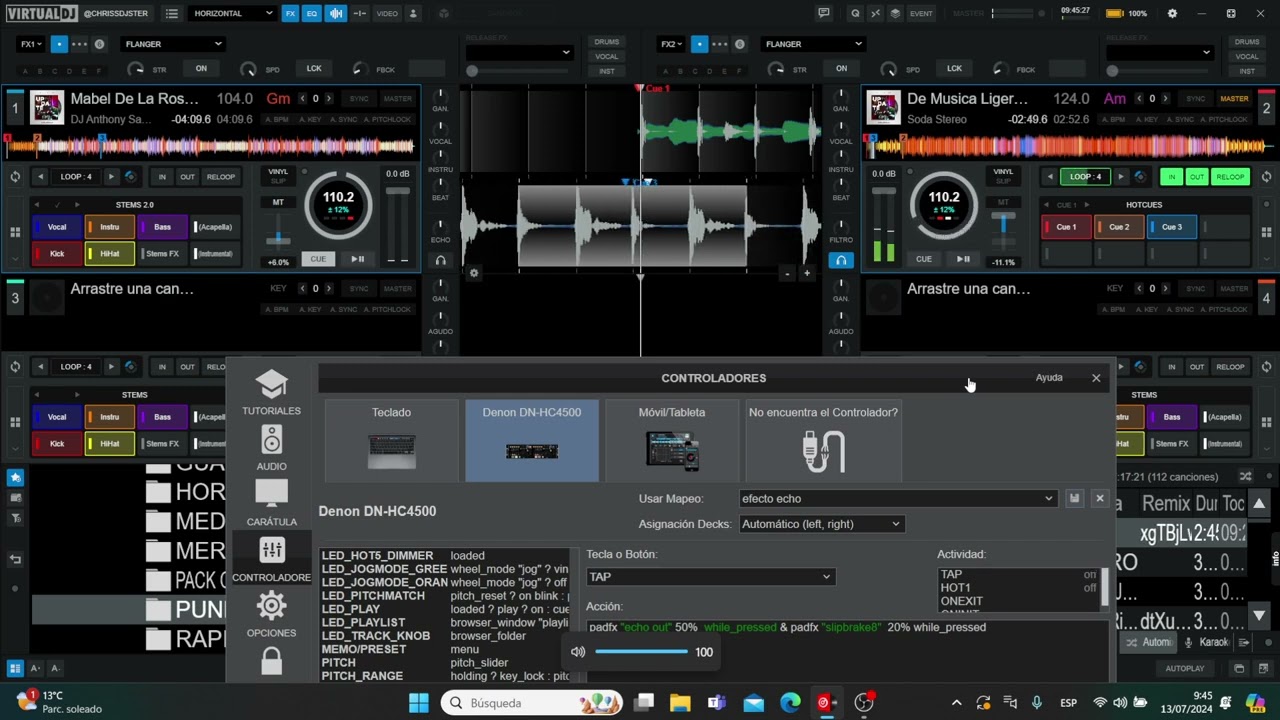1280x720 pixels.
Task: Open the Asignación Decks dropdown
Action: point(821,524)
